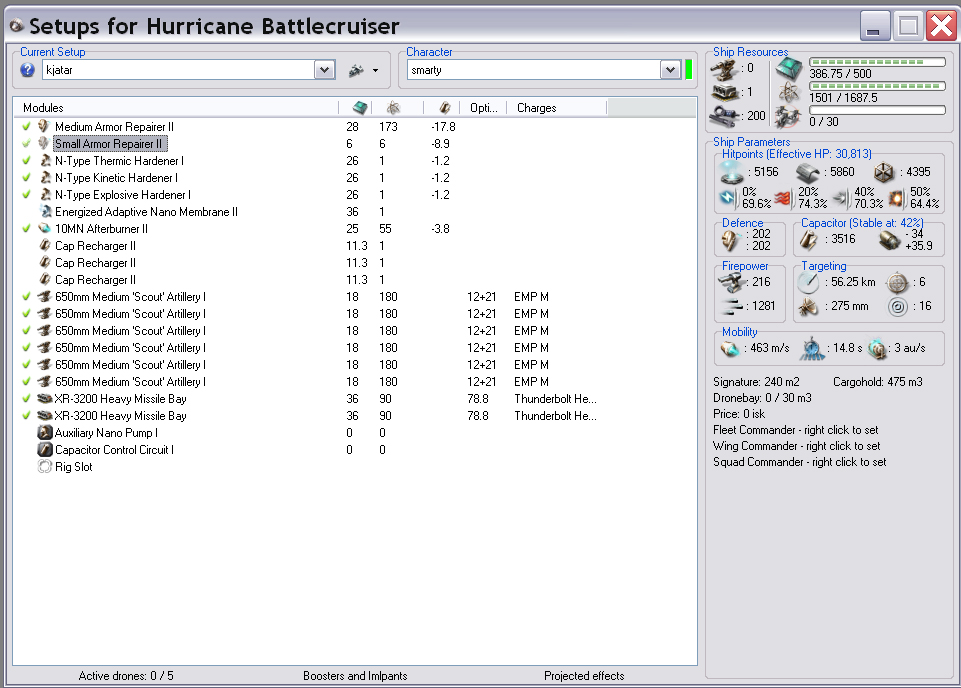This screenshot has width=961, height=688.
Task: Open the Projected effects tab
Action: tap(584, 676)
